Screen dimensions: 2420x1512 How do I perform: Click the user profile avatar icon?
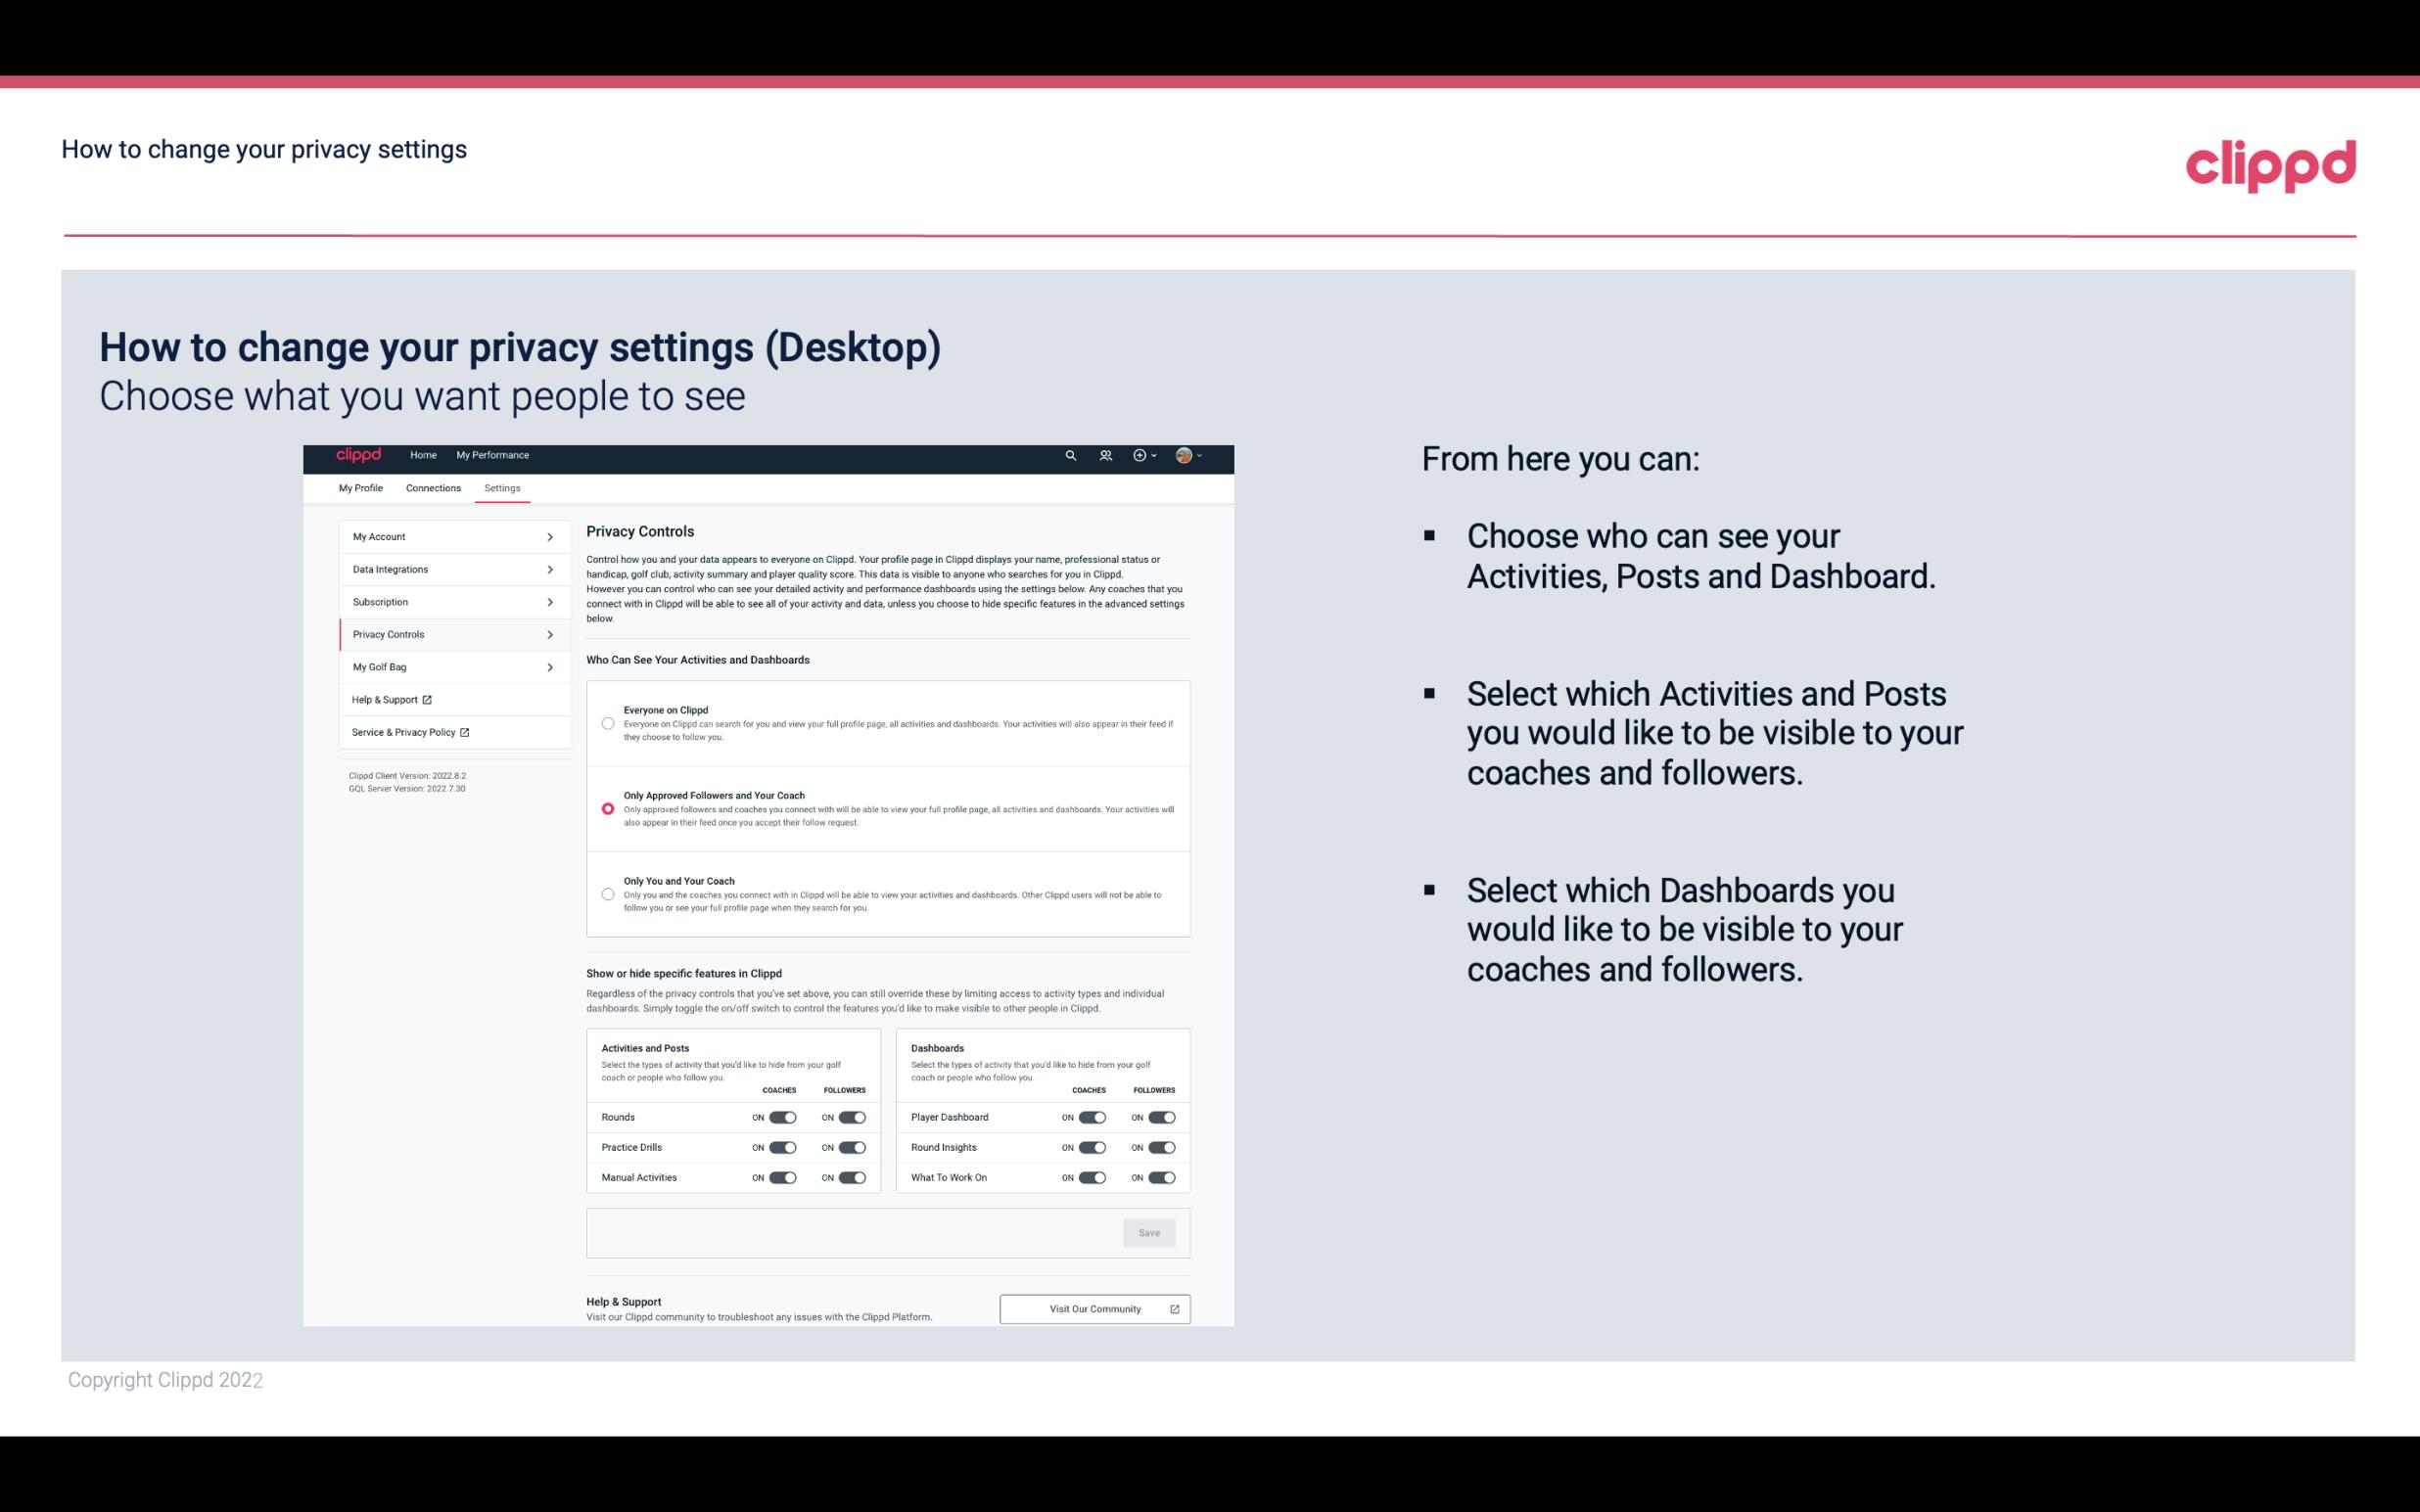click(x=1183, y=455)
